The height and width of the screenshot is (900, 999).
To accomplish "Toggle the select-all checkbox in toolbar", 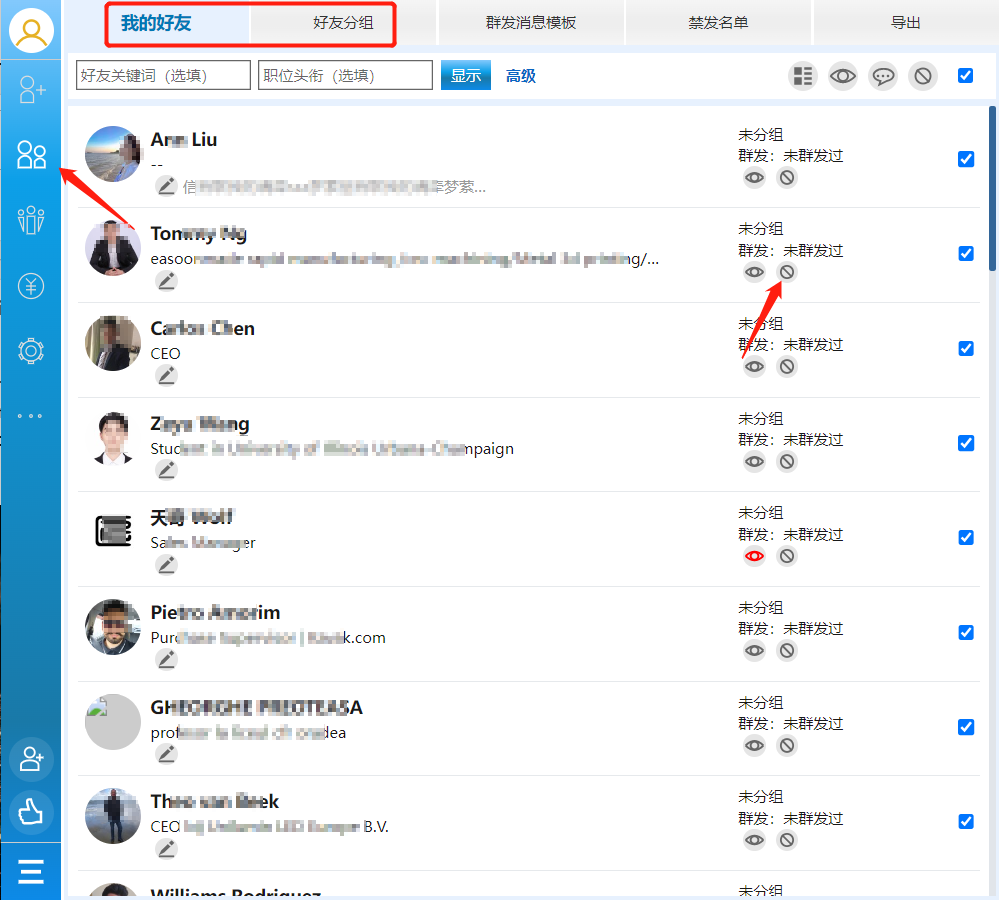I will (965, 75).
